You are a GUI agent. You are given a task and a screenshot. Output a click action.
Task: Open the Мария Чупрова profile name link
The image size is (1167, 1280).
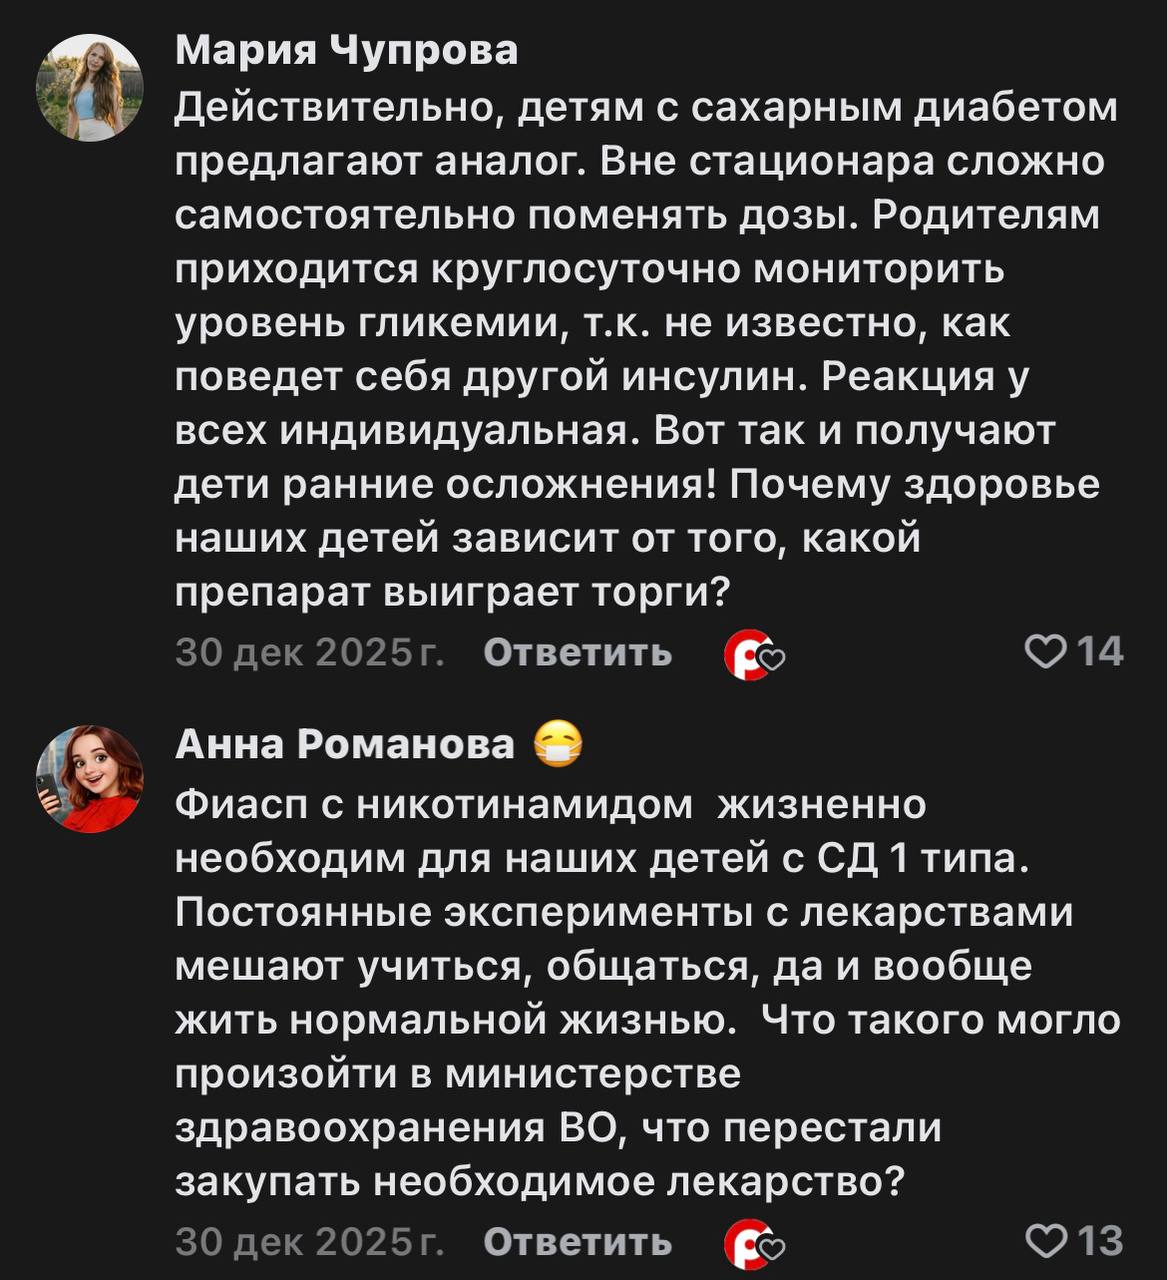(x=346, y=50)
